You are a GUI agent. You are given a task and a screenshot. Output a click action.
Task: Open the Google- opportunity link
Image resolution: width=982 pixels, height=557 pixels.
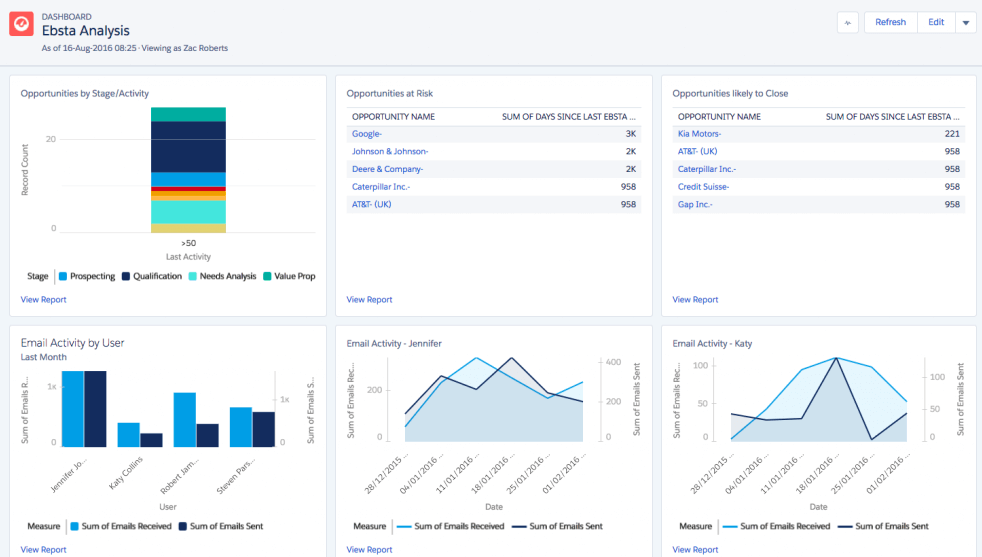click(367, 133)
